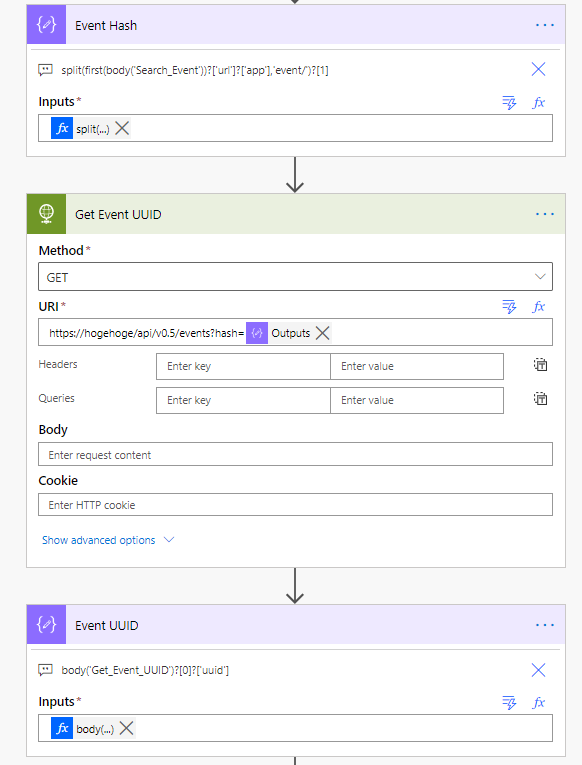Switch Queries to text mode
The height and width of the screenshot is (765, 582).
click(540, 399)
